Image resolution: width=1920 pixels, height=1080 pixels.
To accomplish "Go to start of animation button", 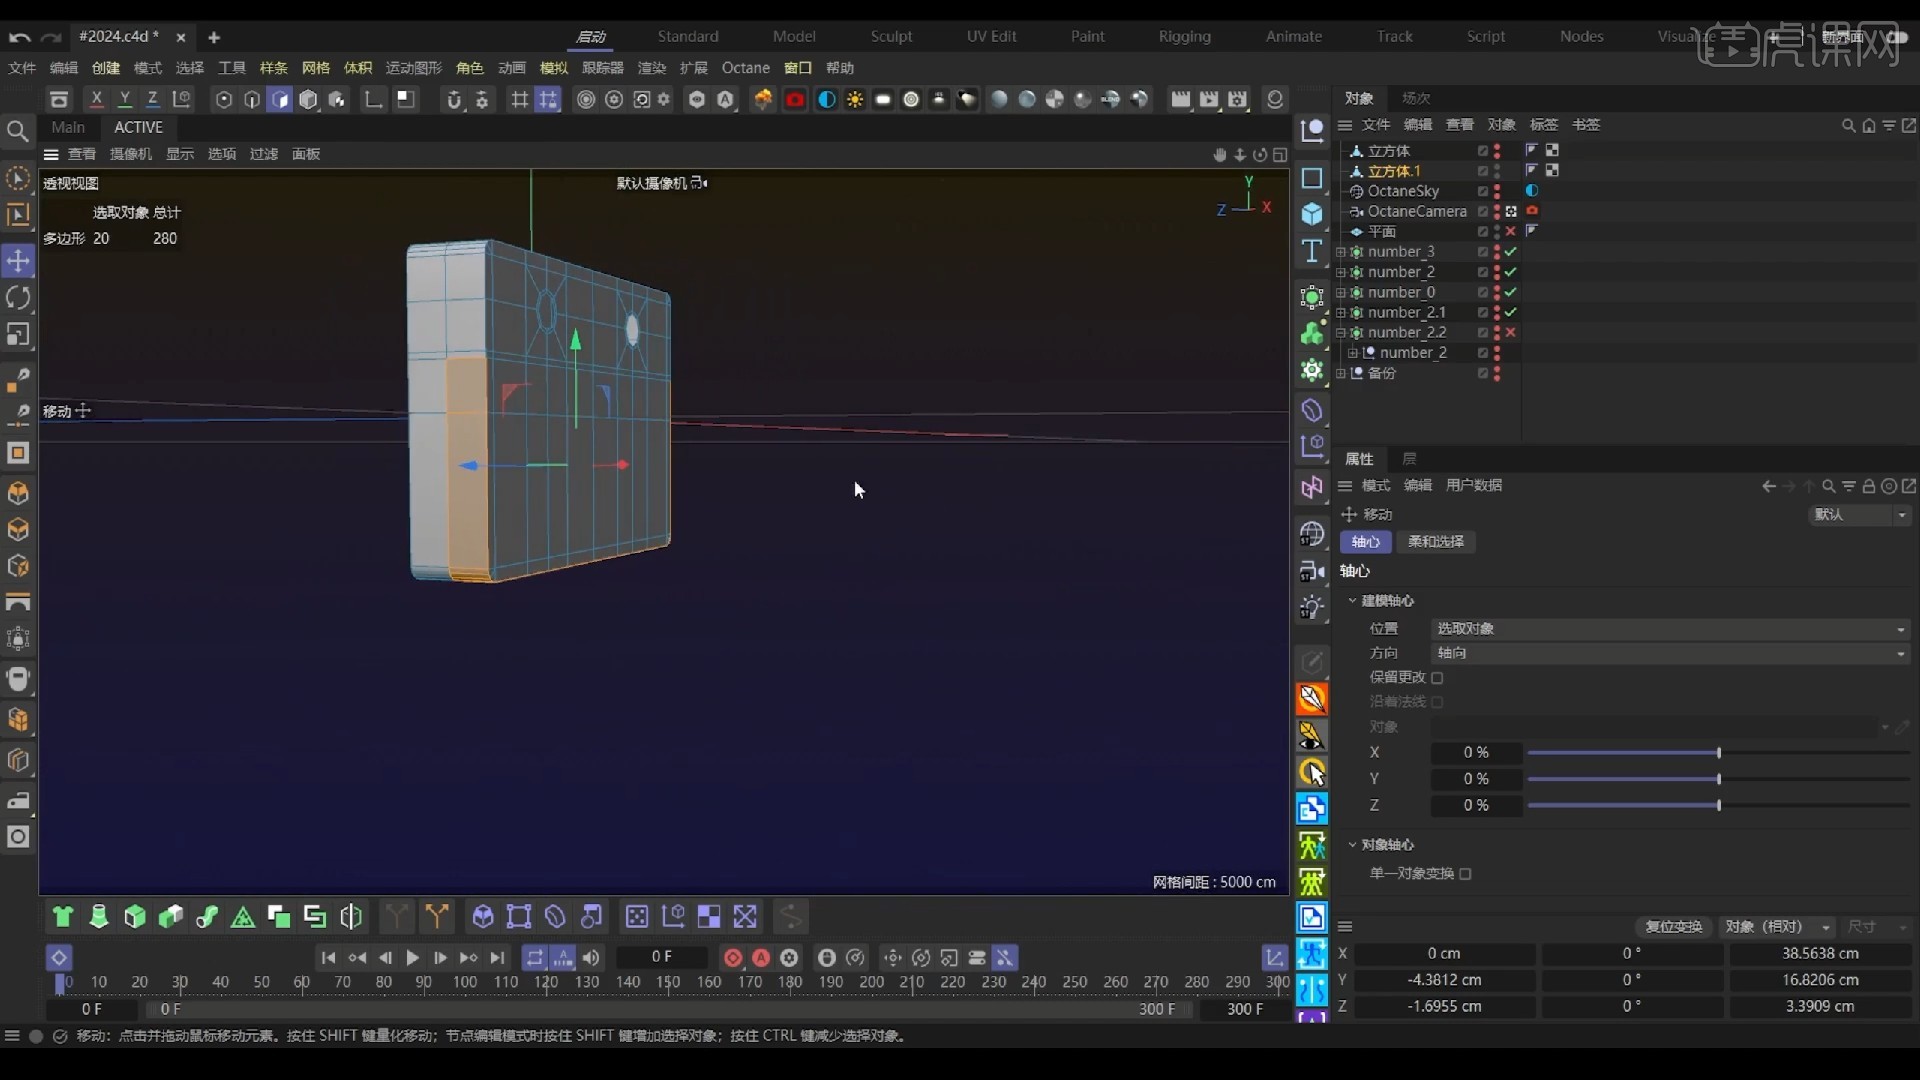I will (x=328, y=958).
